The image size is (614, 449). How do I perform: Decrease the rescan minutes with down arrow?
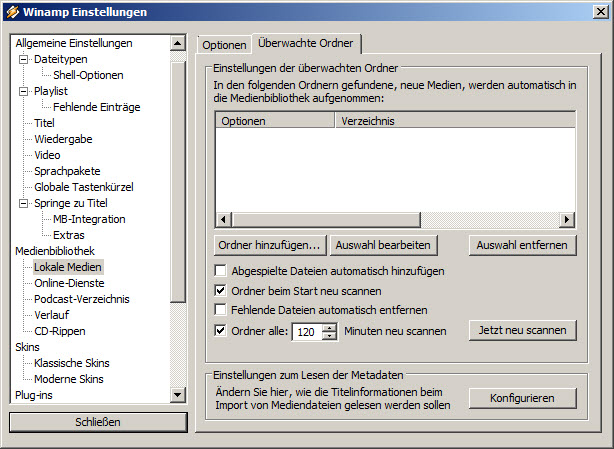330,335
